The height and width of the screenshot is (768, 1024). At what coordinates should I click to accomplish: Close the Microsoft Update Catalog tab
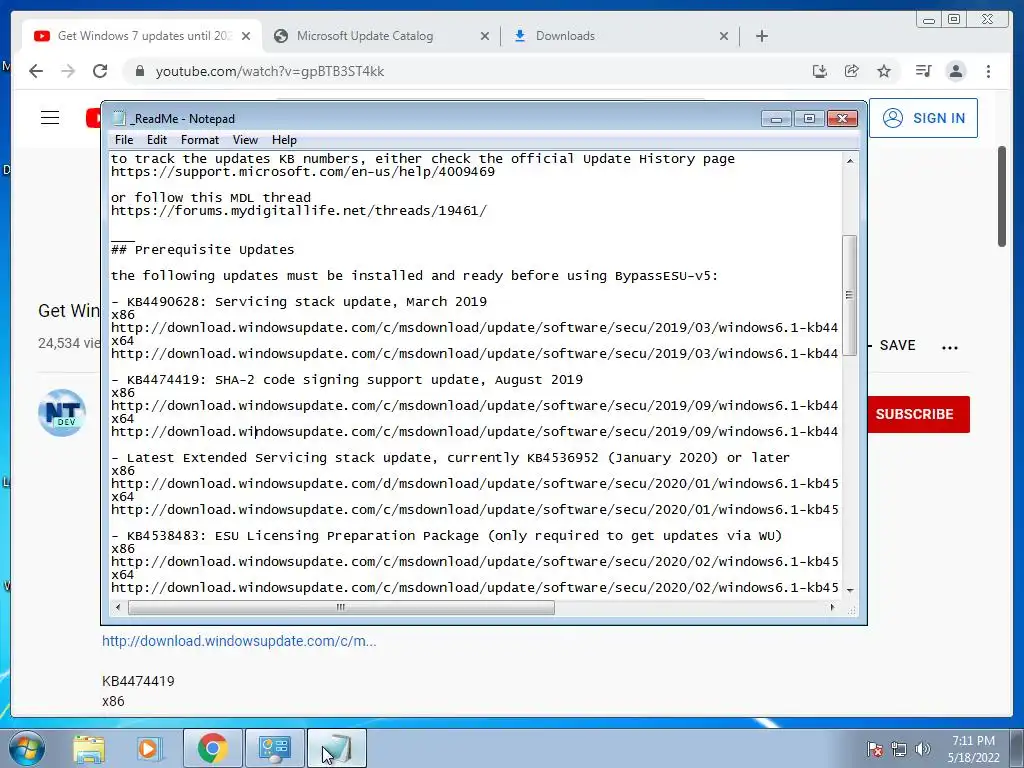(x=485, y=36)
